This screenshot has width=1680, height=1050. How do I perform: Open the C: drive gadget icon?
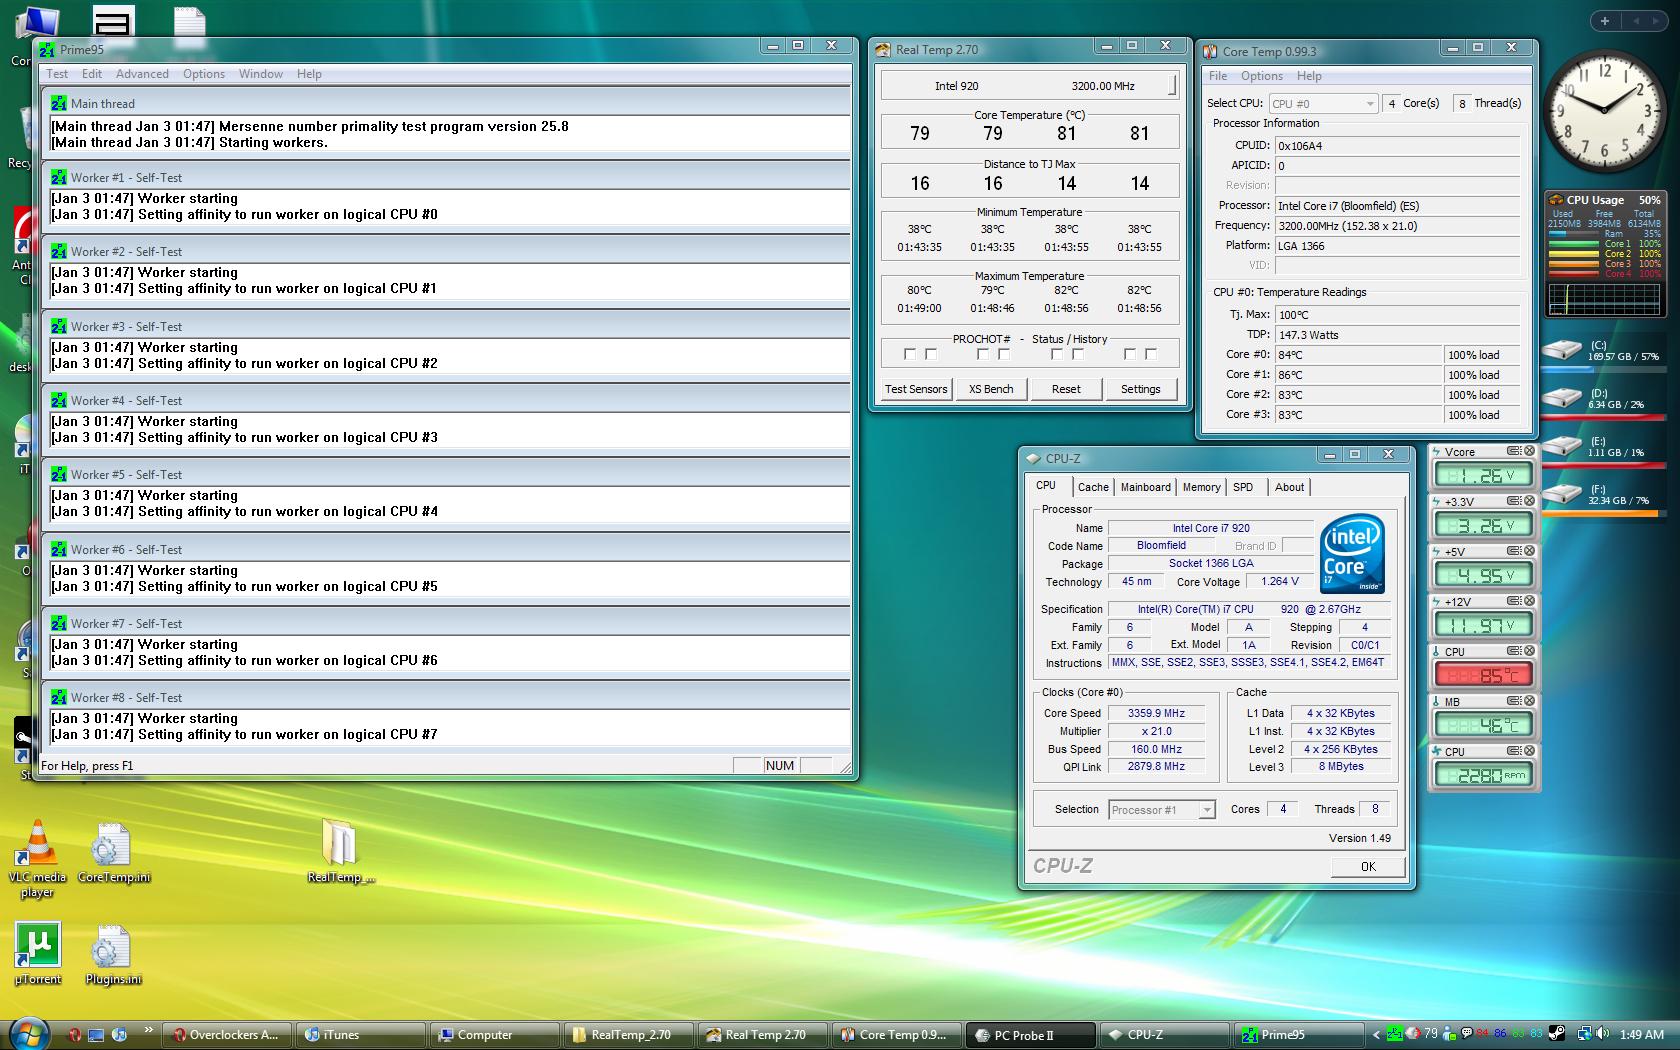coord(1562,351)
